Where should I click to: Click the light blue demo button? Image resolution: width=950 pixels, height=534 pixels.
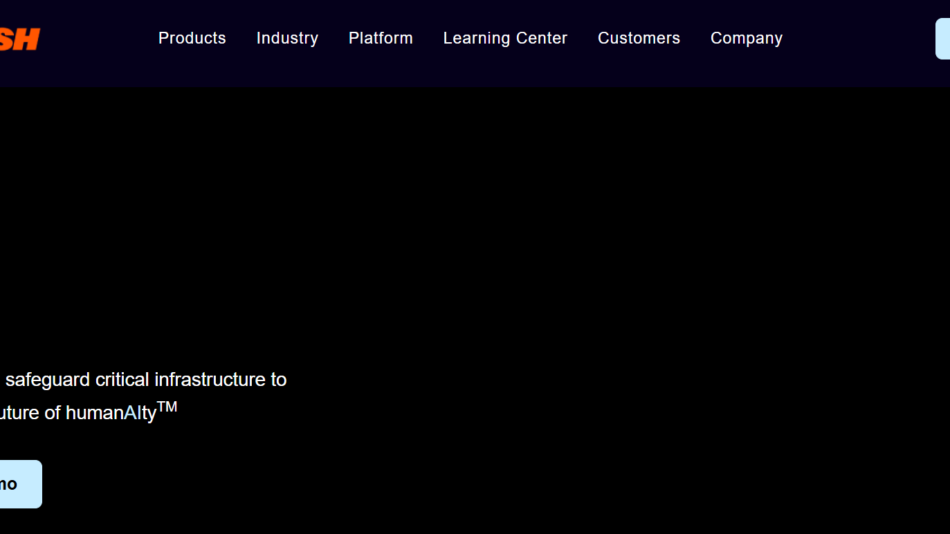18,484
